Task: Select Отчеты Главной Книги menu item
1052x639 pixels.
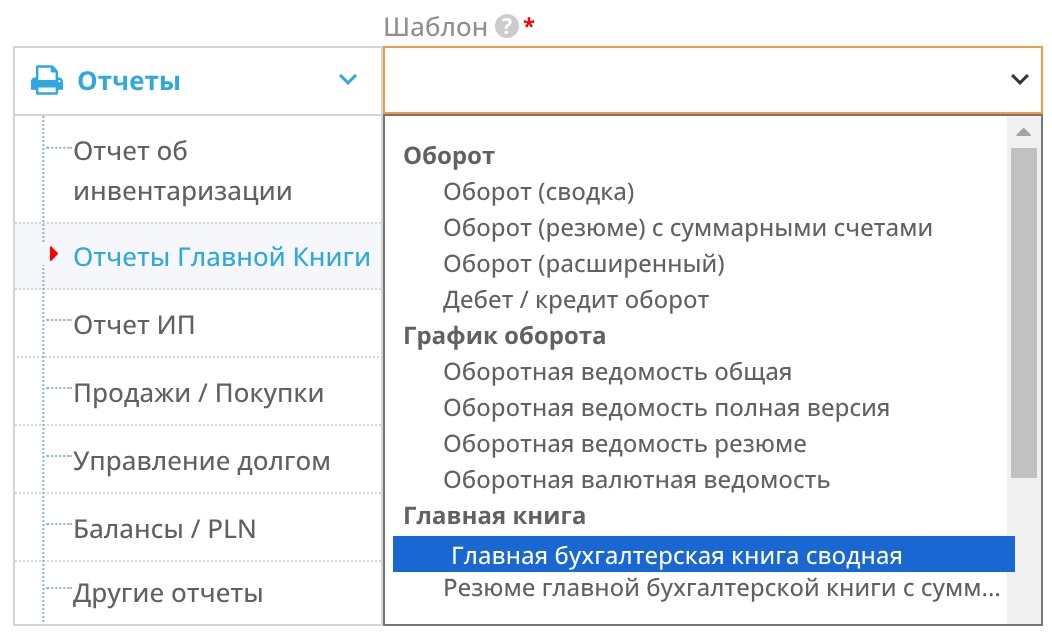Action: (222, 257)
